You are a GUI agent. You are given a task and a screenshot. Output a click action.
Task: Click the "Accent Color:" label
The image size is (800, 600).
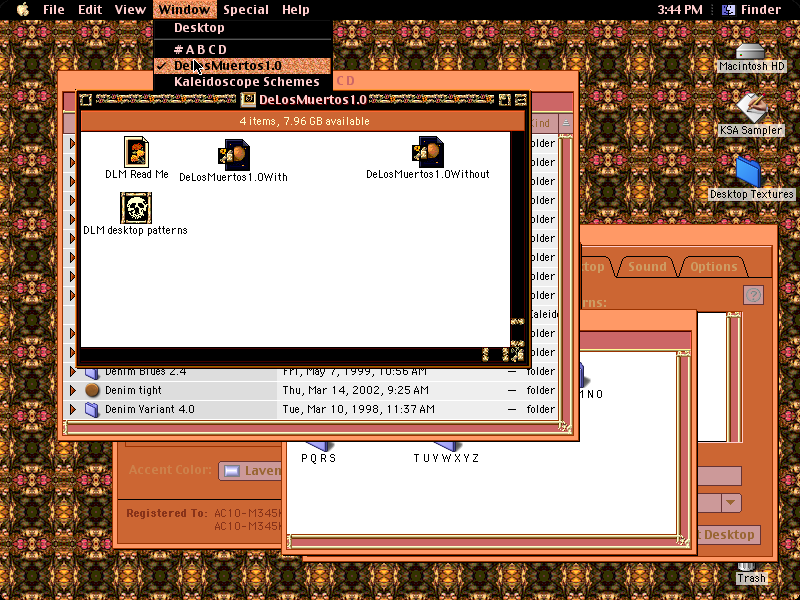[170, 470]
